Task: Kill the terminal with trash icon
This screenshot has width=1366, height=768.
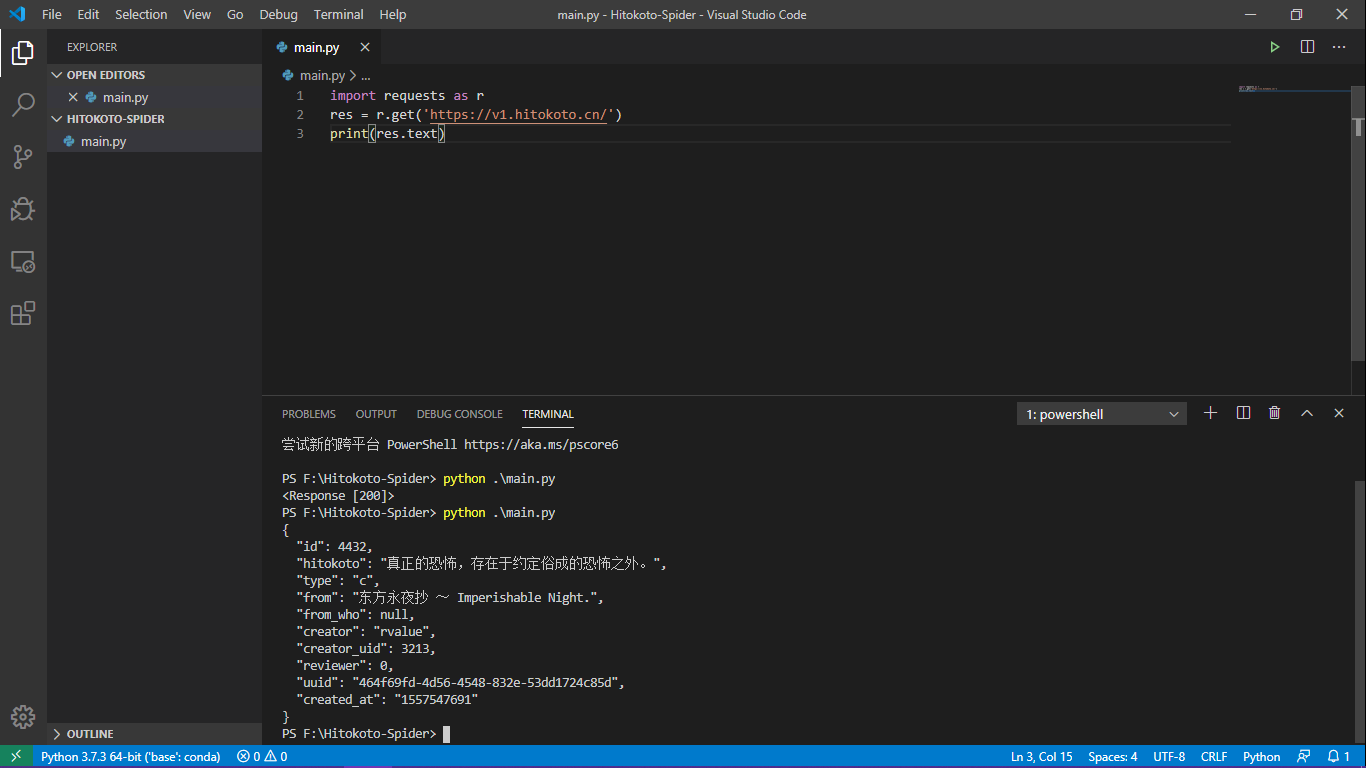Action: (x=1274, y=413)
